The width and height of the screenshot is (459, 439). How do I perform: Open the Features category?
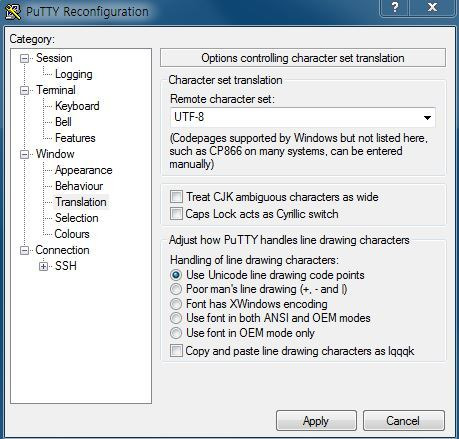point(75,138)
